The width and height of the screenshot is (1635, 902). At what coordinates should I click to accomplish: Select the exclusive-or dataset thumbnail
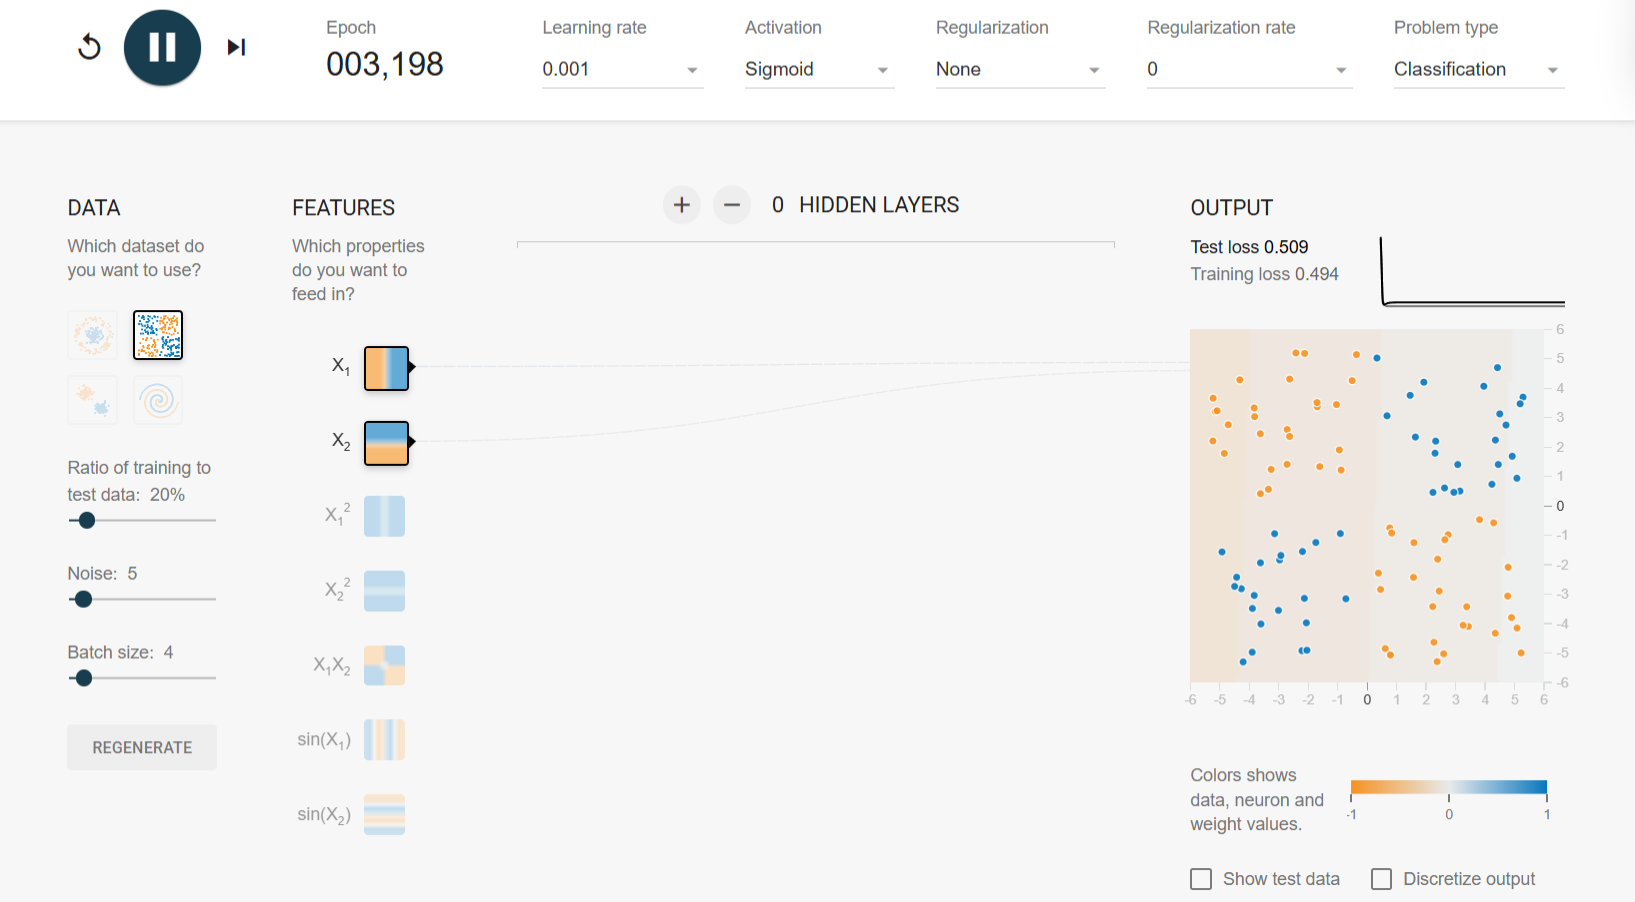pos(158,335)
